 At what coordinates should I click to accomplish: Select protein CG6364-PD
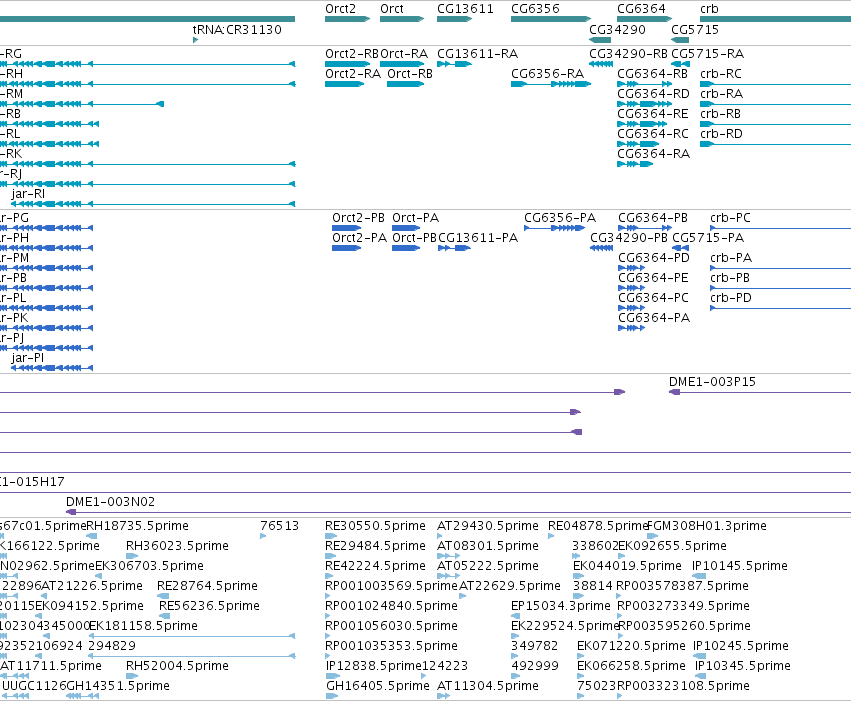(632, 268)
